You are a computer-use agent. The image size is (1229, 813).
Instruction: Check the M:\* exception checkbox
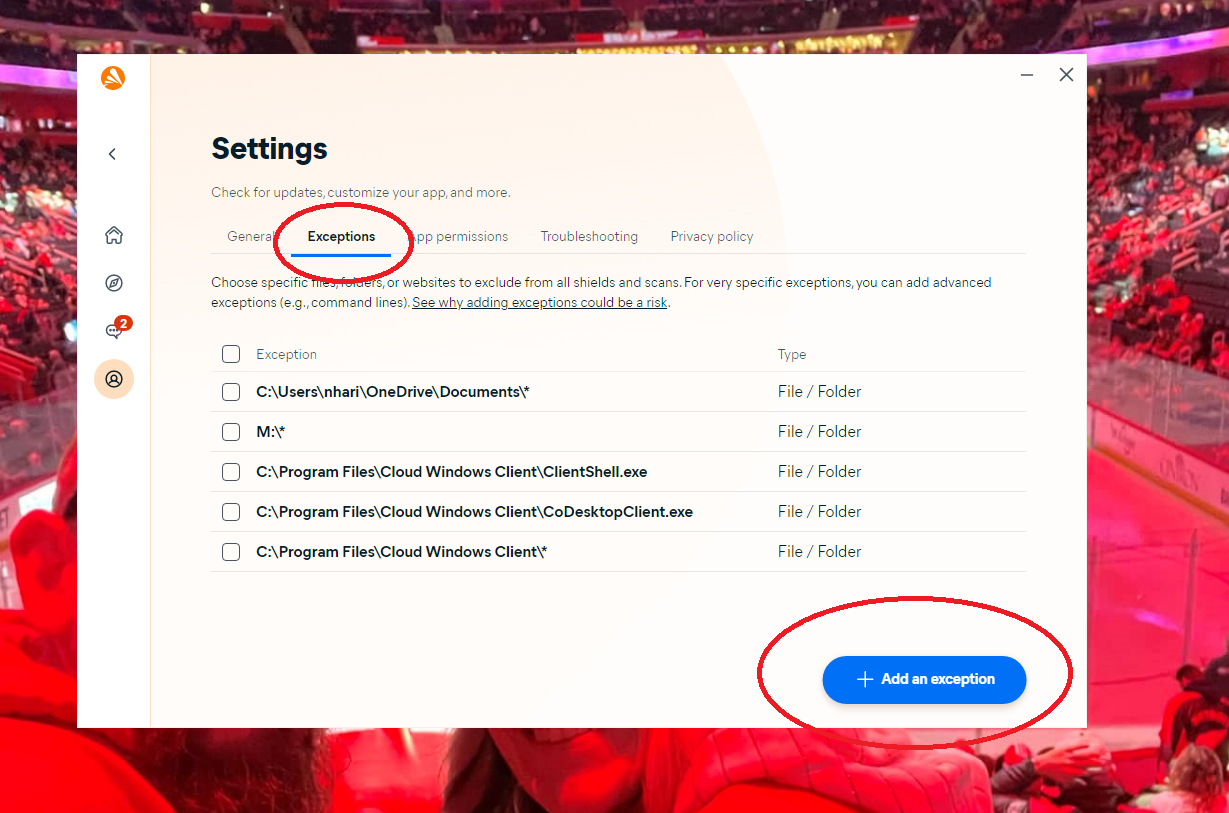231,432
